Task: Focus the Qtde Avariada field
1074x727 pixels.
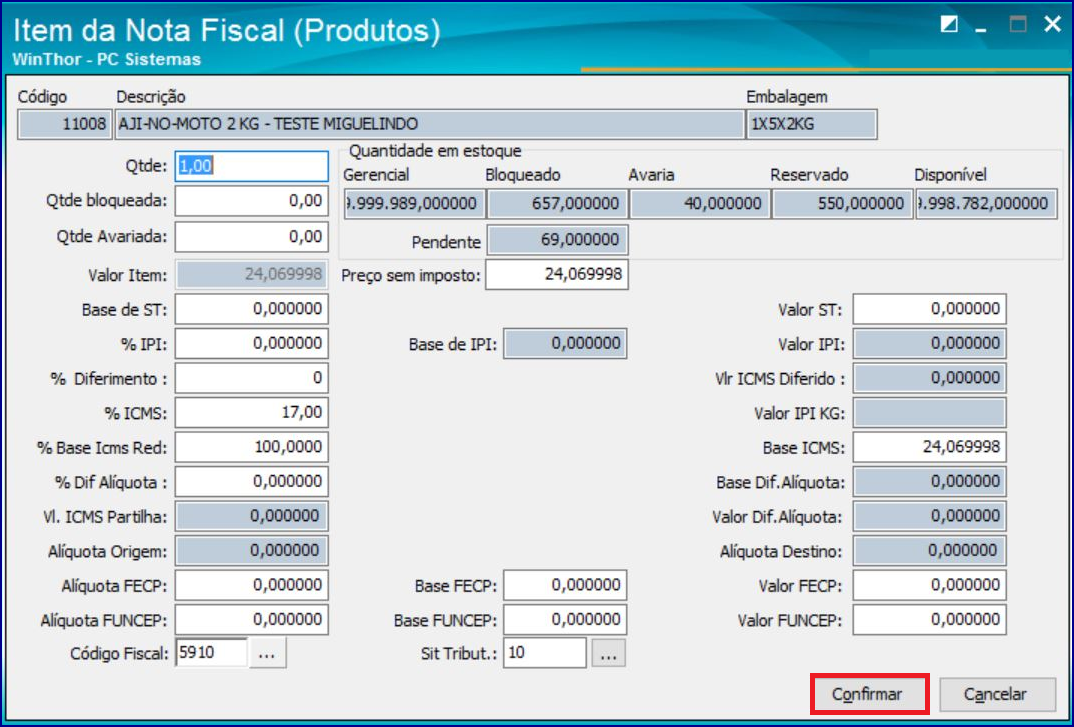Action: point(251,237)
